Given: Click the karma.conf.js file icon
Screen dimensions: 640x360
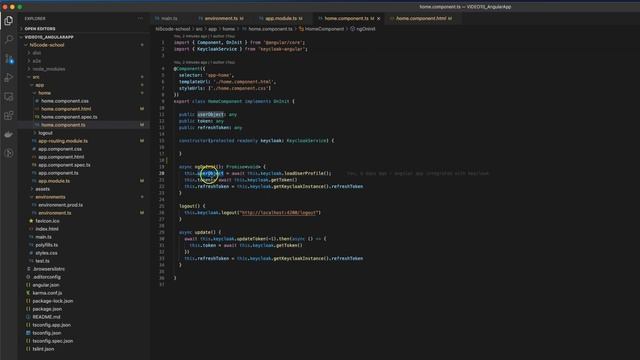Looking at the screenshot, I should [x=28, y=293].
